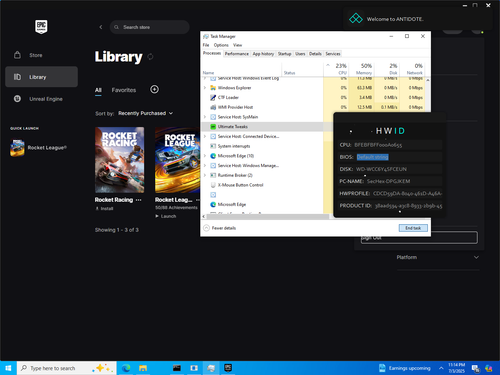Expand the Platform filter section

(x=437, y=257)
